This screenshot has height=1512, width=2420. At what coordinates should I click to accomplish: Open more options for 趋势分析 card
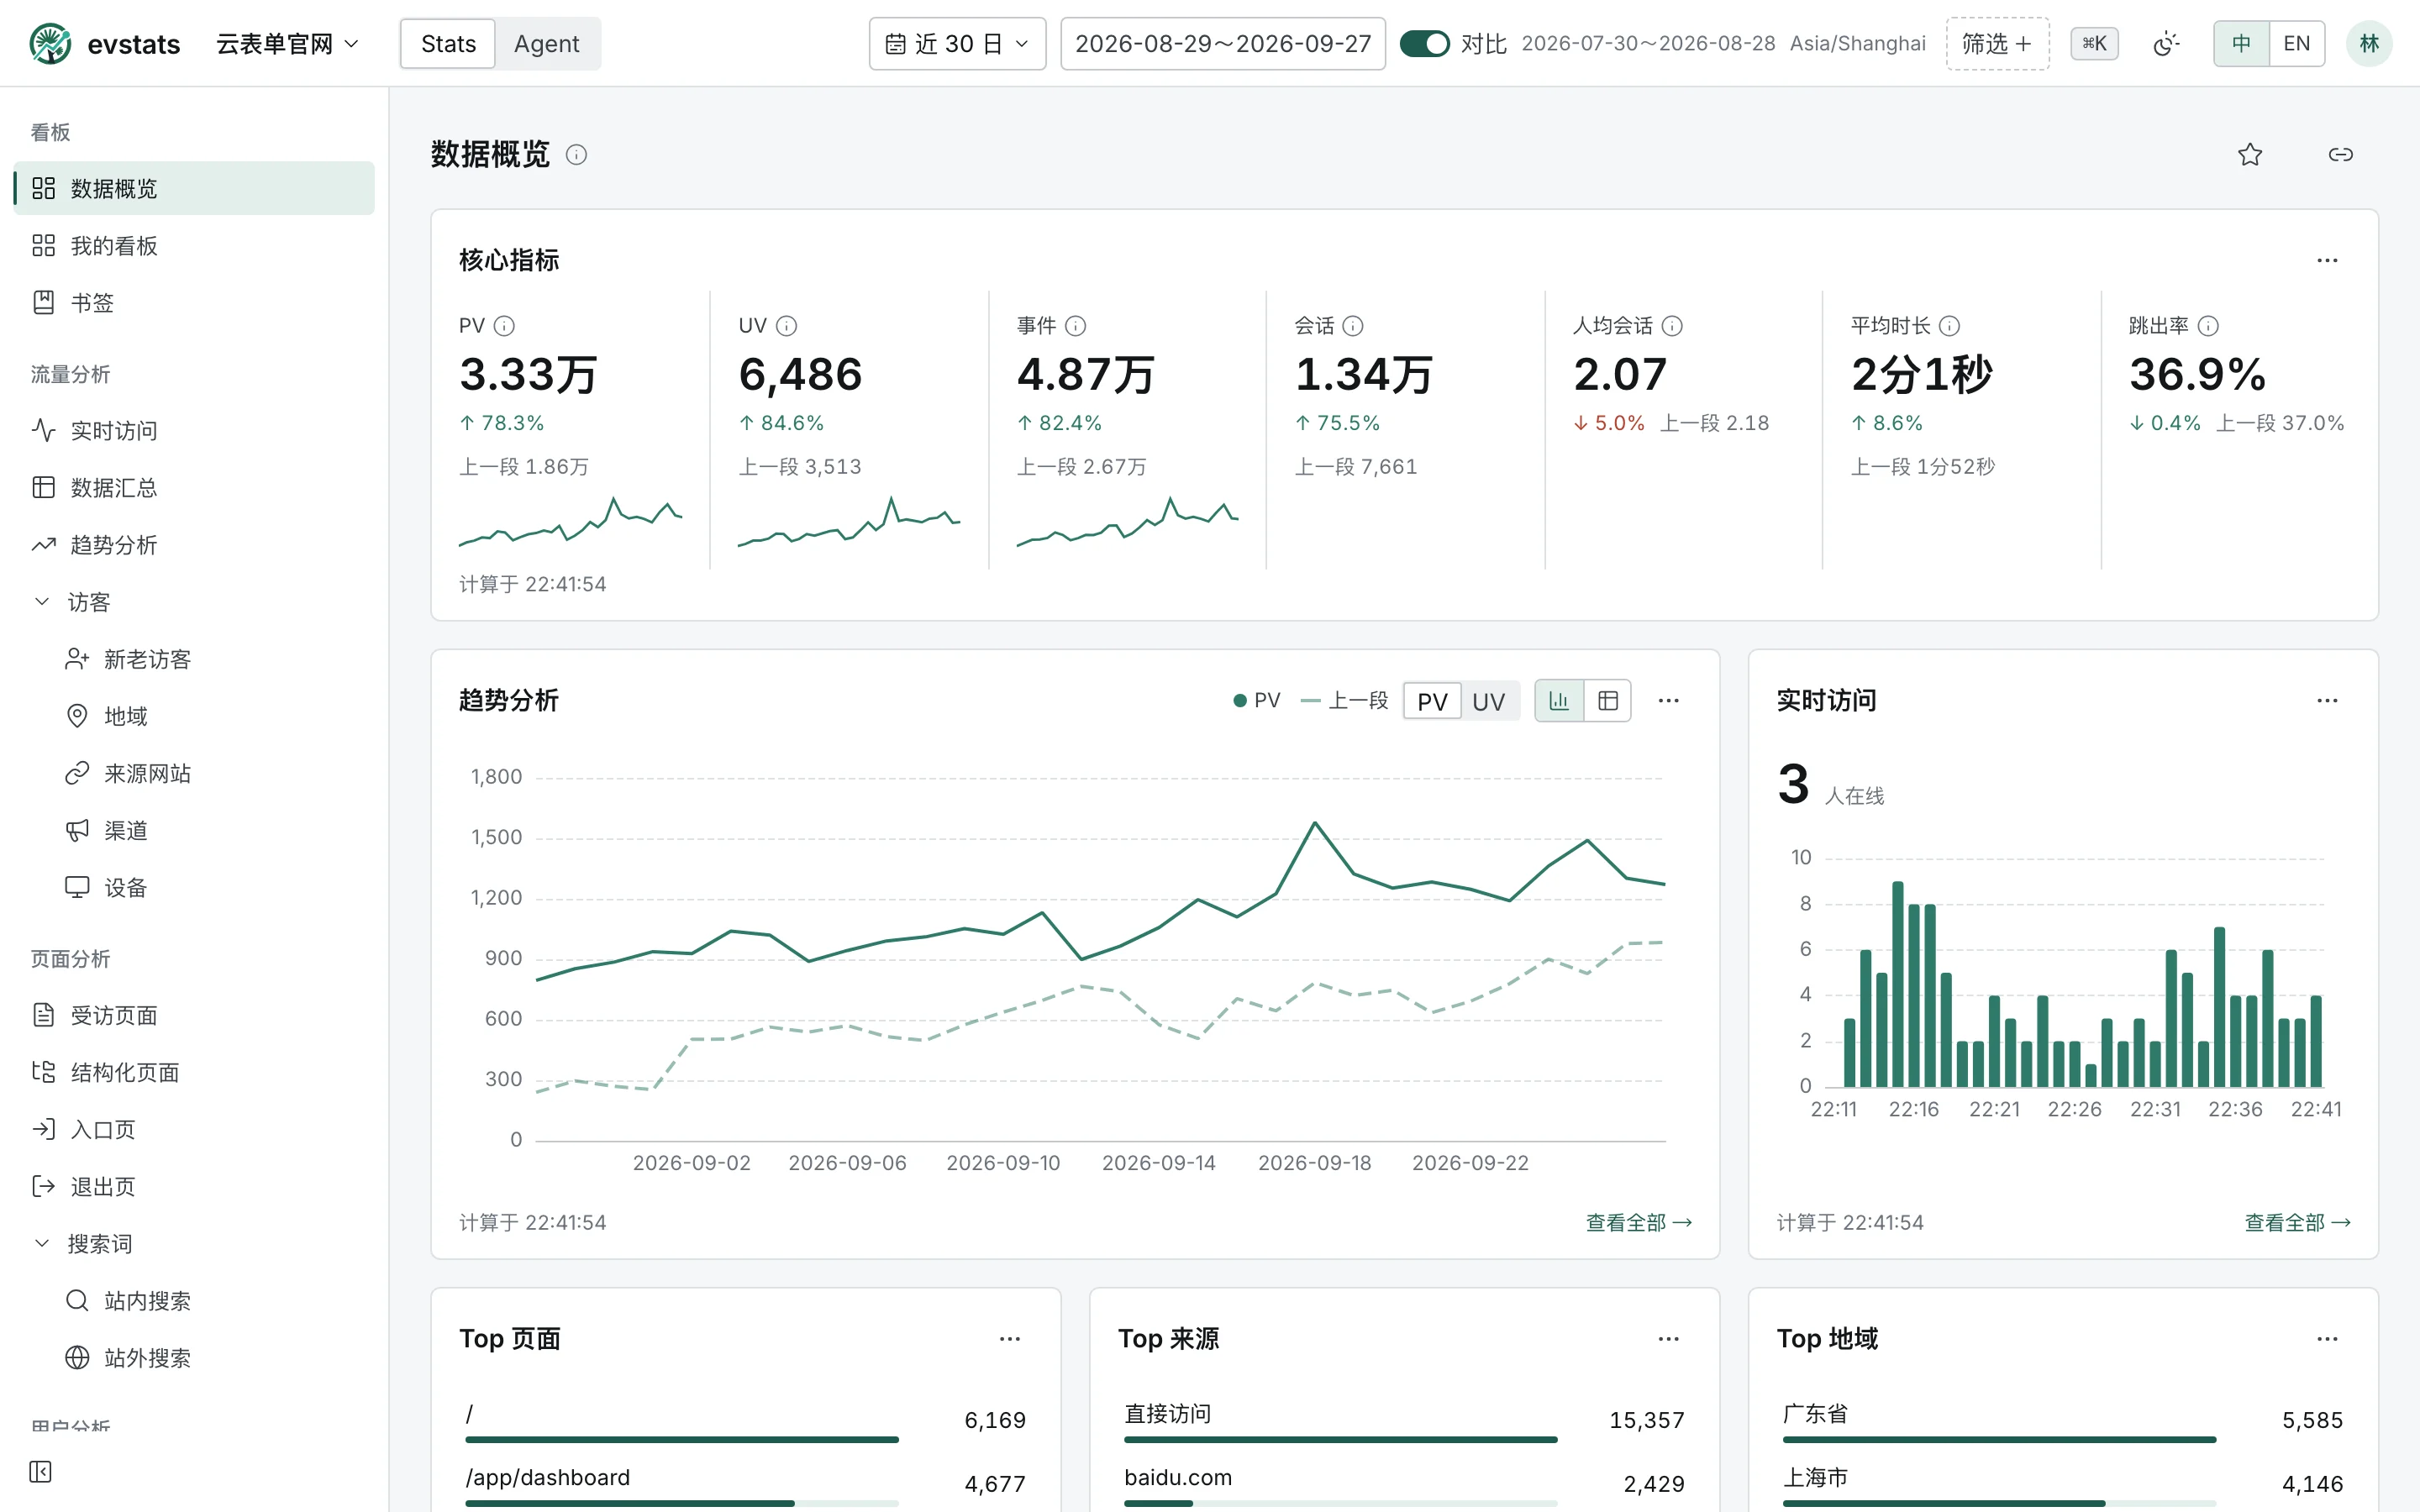(x=1668, y=701)
